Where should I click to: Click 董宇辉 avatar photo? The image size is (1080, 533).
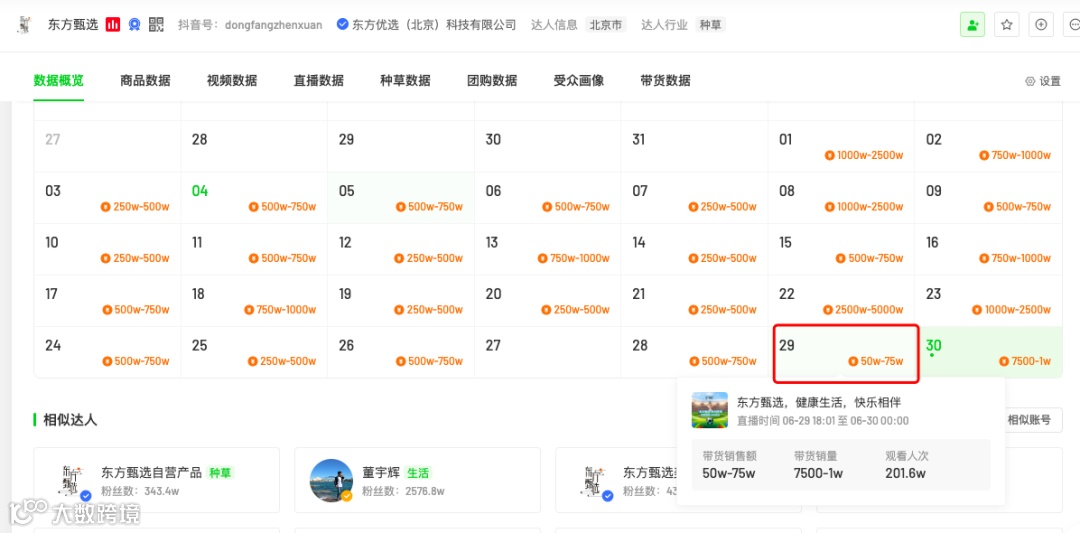click(x=331, y=481)
